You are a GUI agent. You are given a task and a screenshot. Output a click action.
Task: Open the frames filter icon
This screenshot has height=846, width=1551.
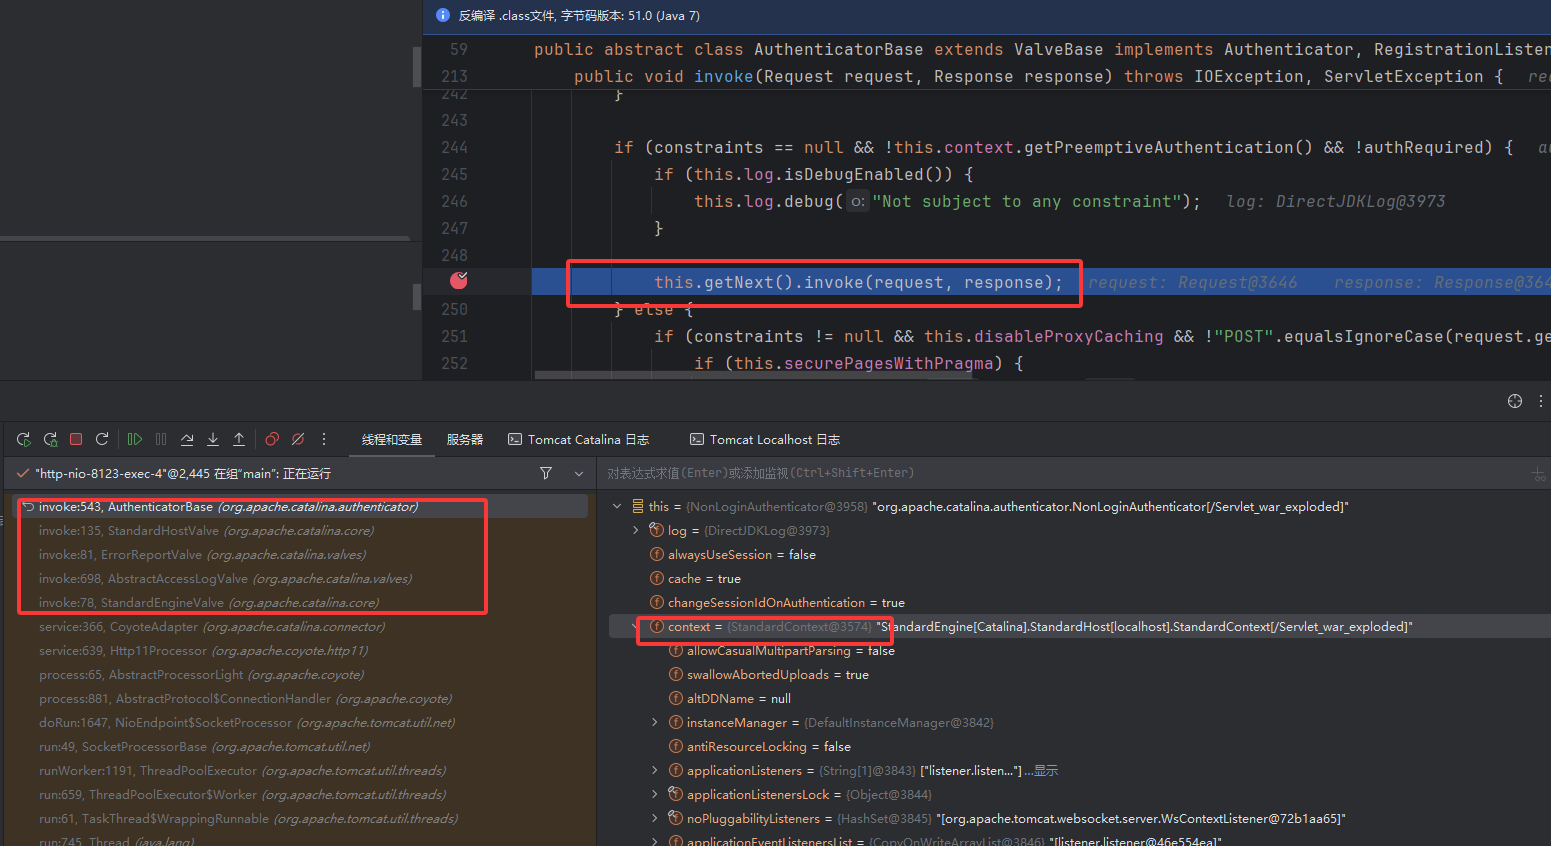tap(546, 473)
